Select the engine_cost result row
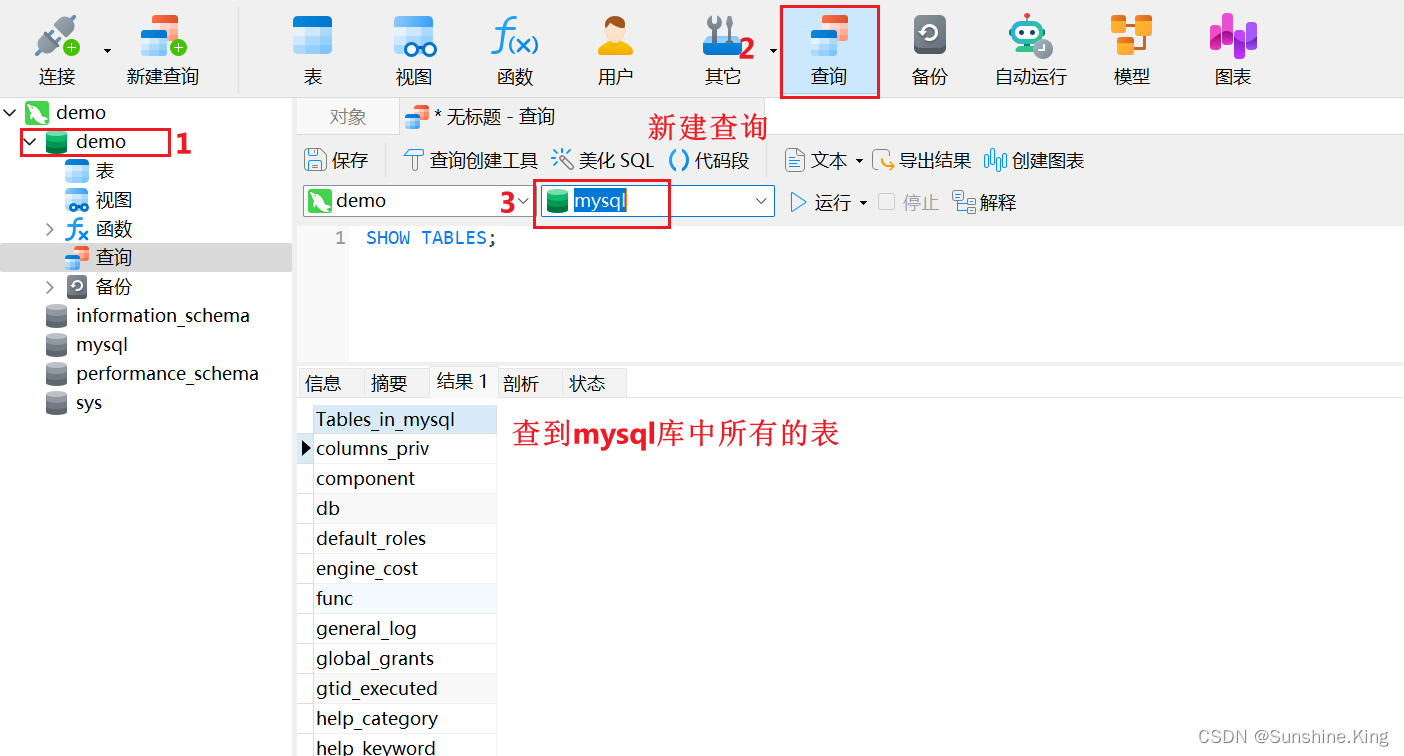1404x756 pixels. 405,569
